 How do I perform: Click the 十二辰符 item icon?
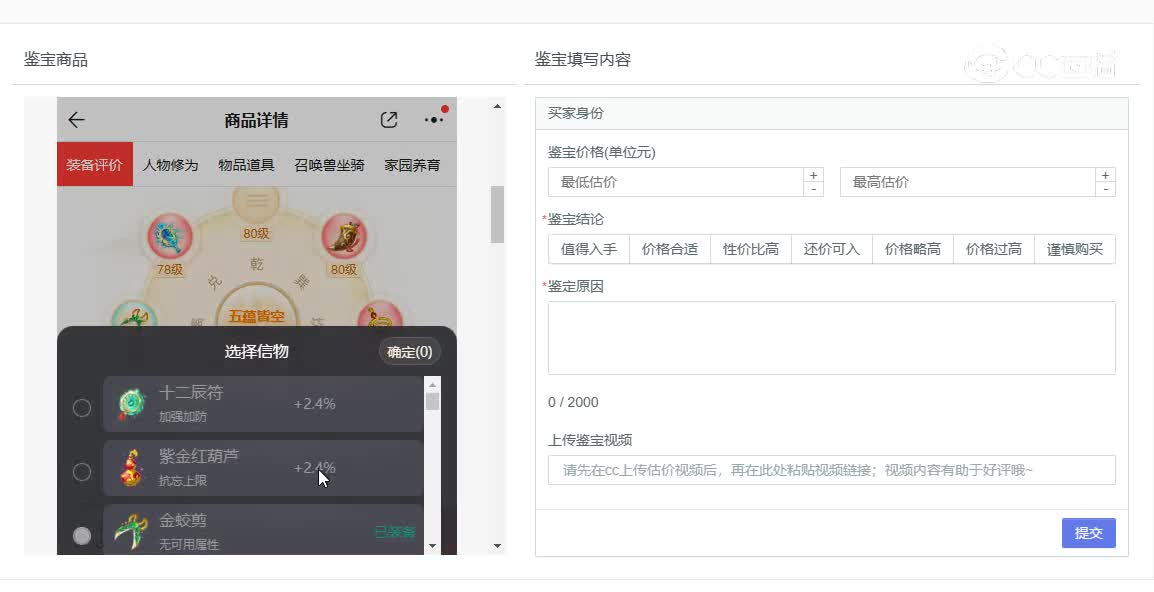(133, 404)
